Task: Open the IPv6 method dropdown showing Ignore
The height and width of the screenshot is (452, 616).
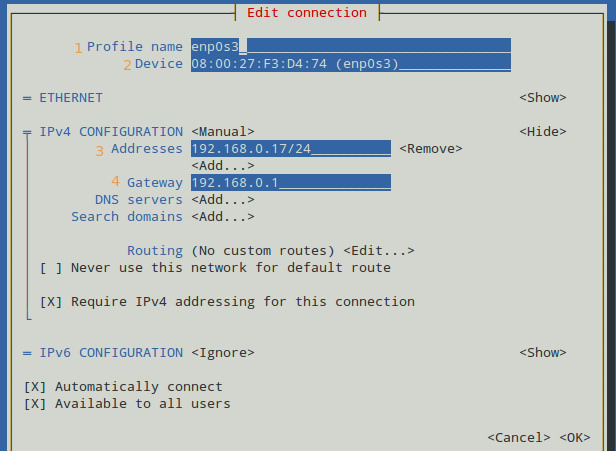Action: (223, 353)
